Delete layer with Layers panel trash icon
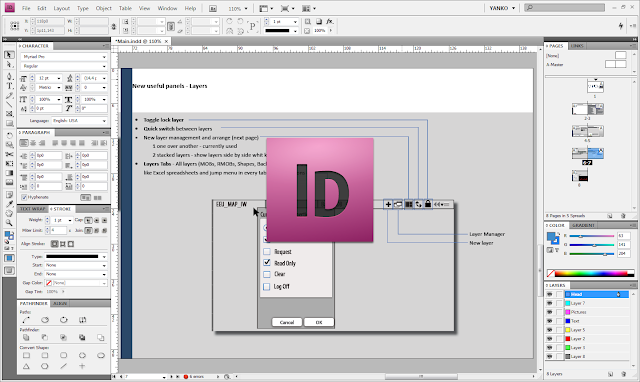The width and height of the screenshot is (640, 382). pos(623,374)
